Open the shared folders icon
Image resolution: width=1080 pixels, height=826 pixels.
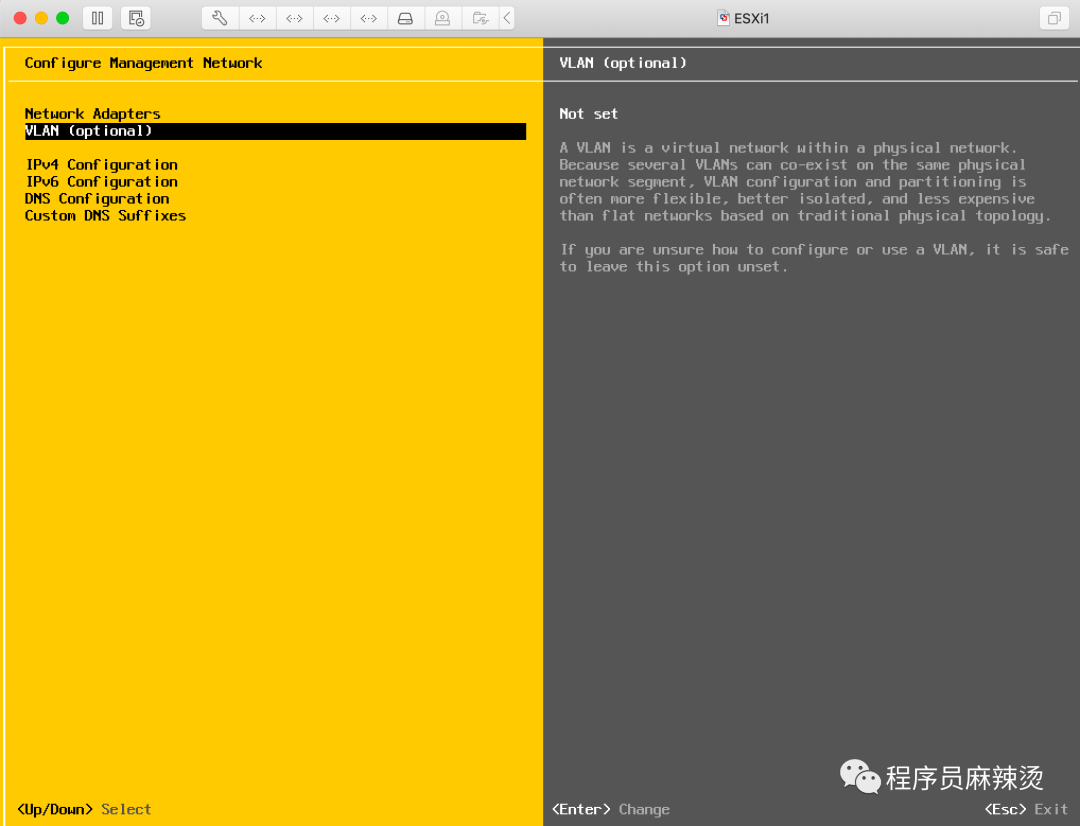click(x=480, y=18)
